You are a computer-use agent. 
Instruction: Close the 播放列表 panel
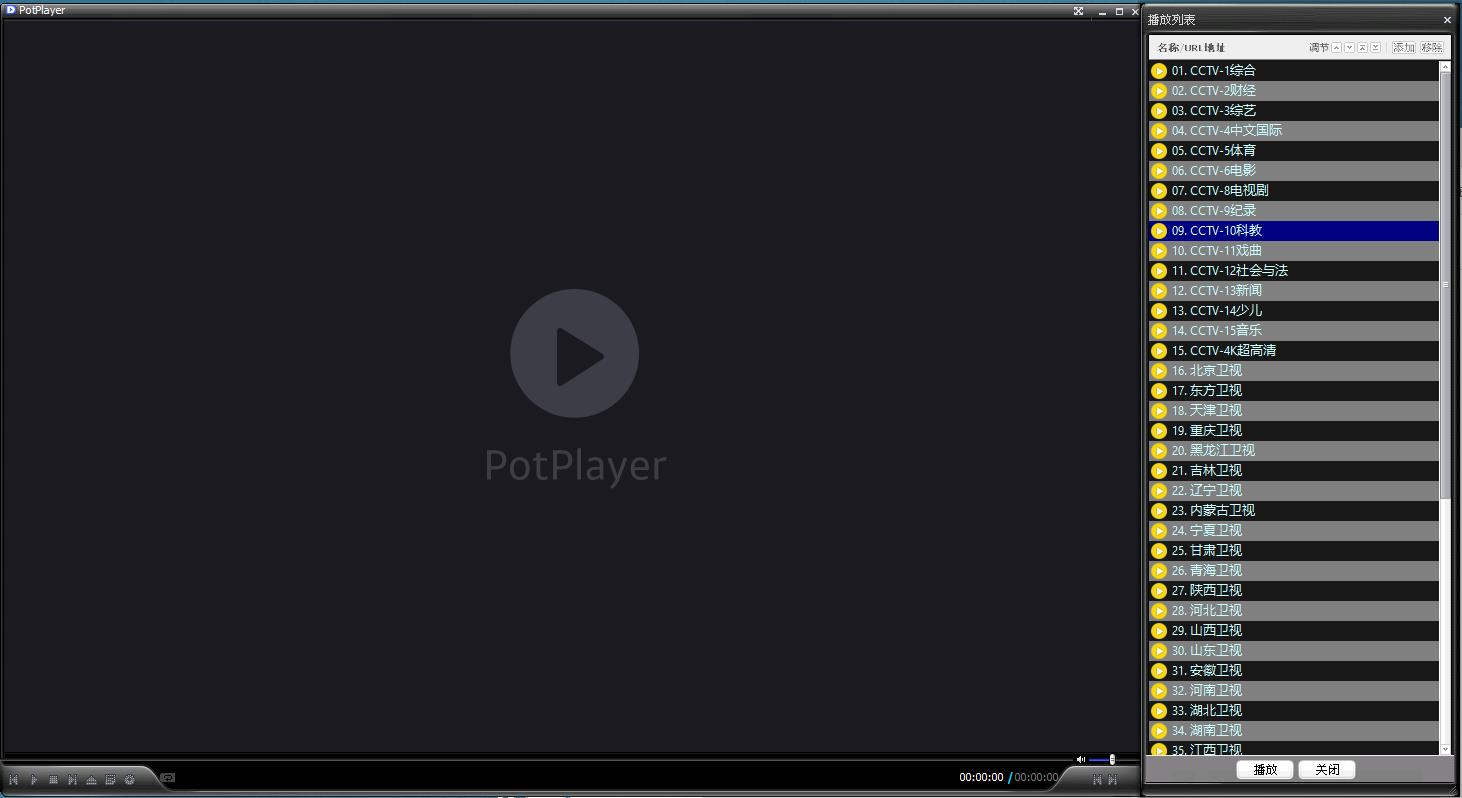tap(1446, 20)
